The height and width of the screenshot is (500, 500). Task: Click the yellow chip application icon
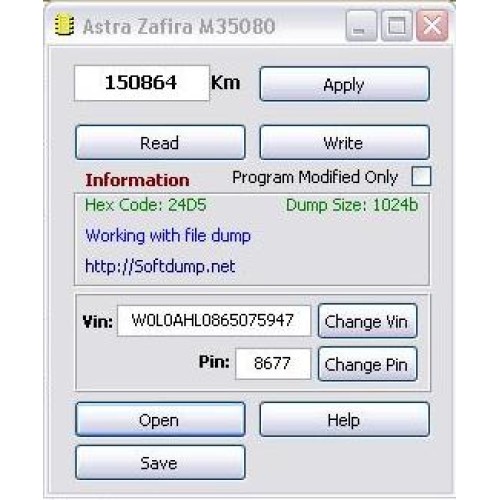[x=64, y=25]
